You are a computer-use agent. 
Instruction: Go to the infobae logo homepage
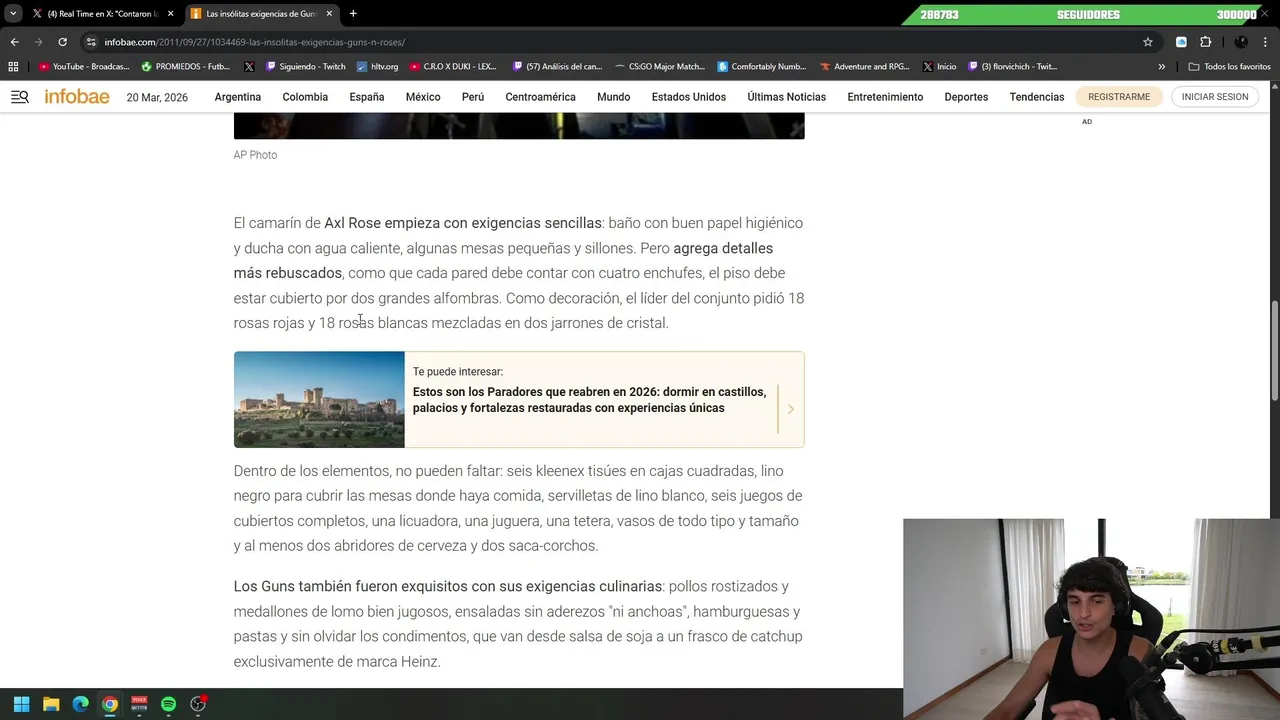[77, 97]
